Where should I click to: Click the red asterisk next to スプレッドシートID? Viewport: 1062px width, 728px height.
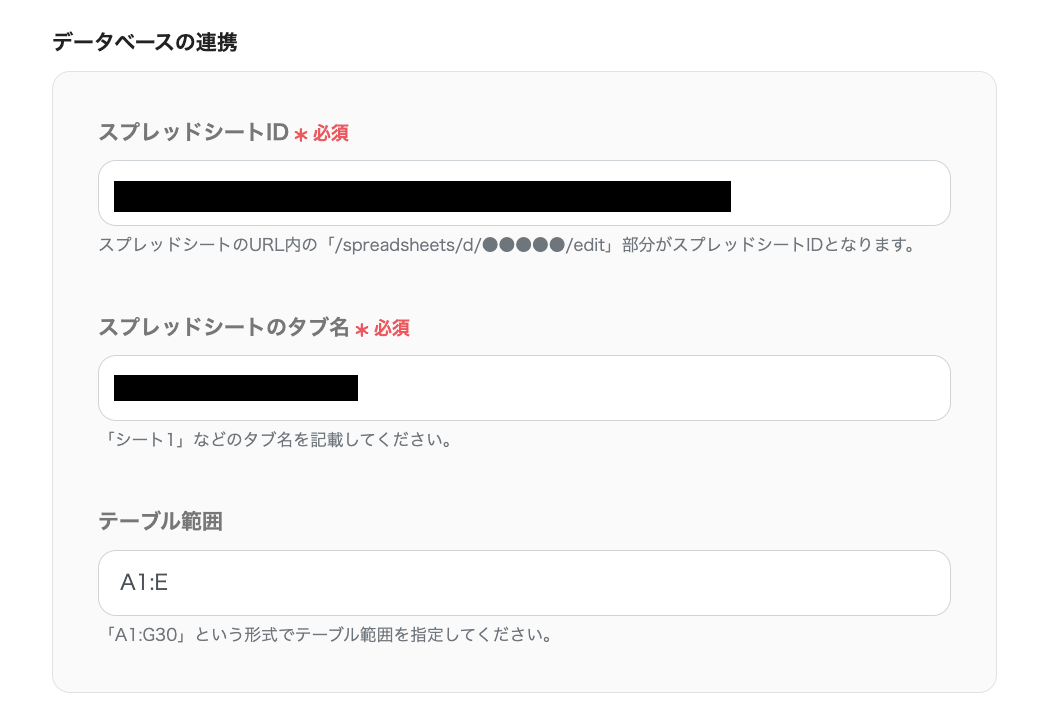pyautogui.click(x=300, y=135)
